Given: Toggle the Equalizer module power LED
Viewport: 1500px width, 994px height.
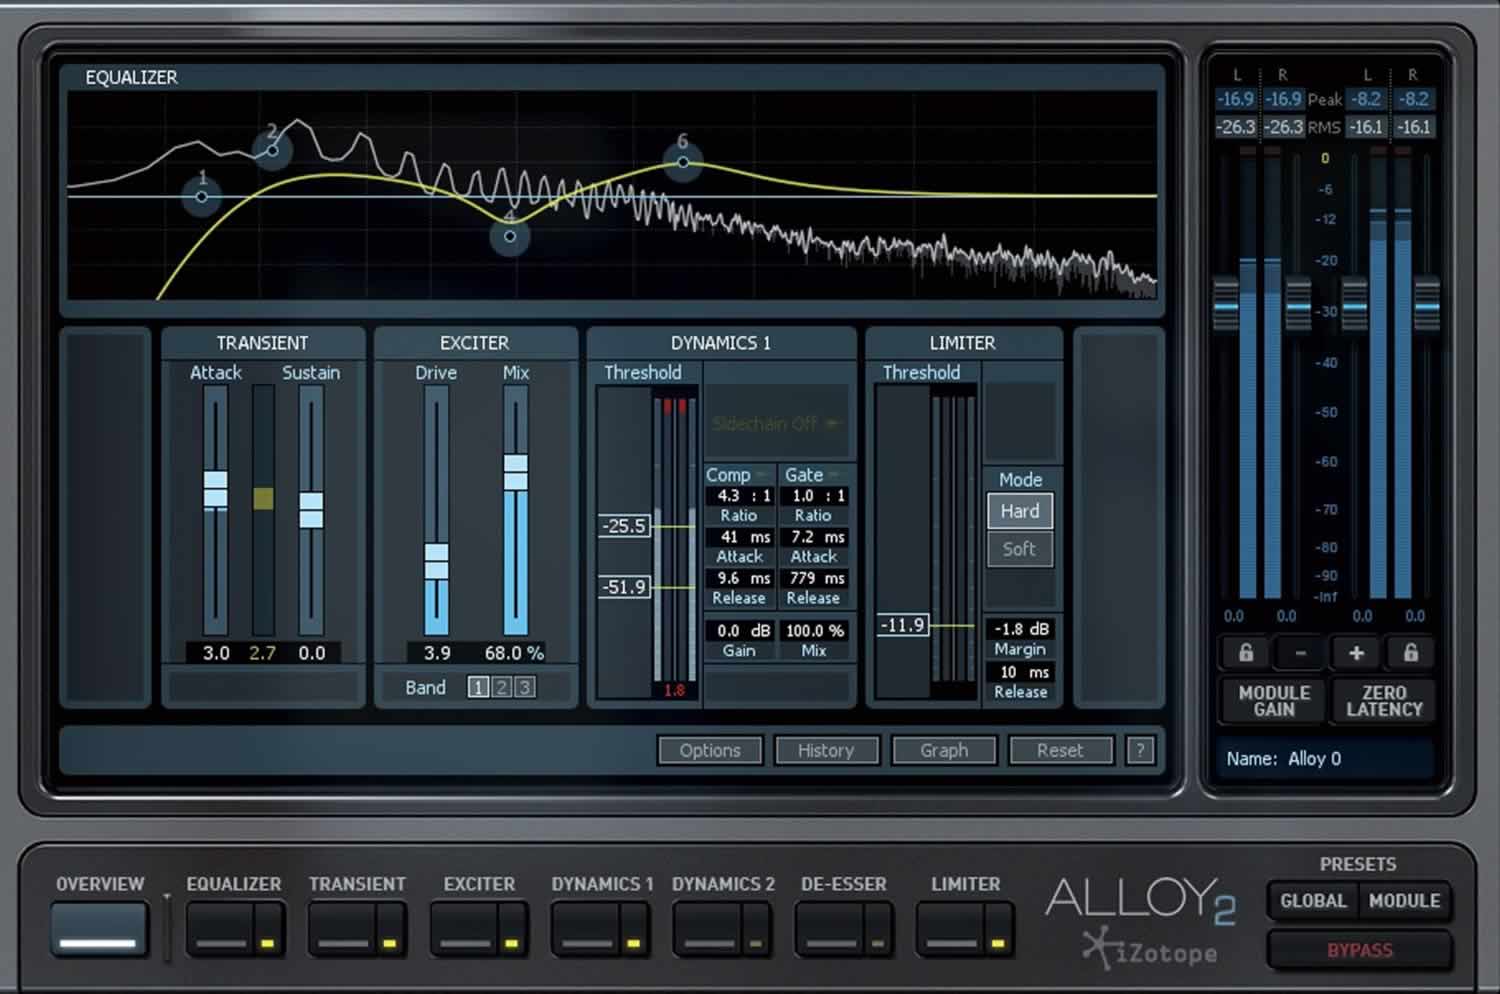Looking at the screenshot, I should click(267, 943).
